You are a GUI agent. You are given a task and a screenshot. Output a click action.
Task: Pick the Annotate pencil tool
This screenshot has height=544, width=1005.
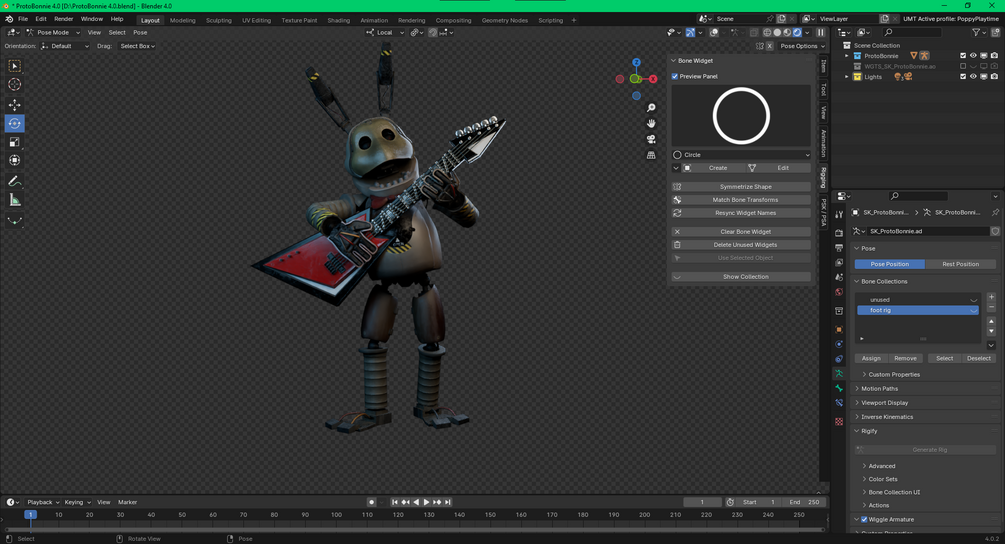pyautogui.click(x=14, y=181)
